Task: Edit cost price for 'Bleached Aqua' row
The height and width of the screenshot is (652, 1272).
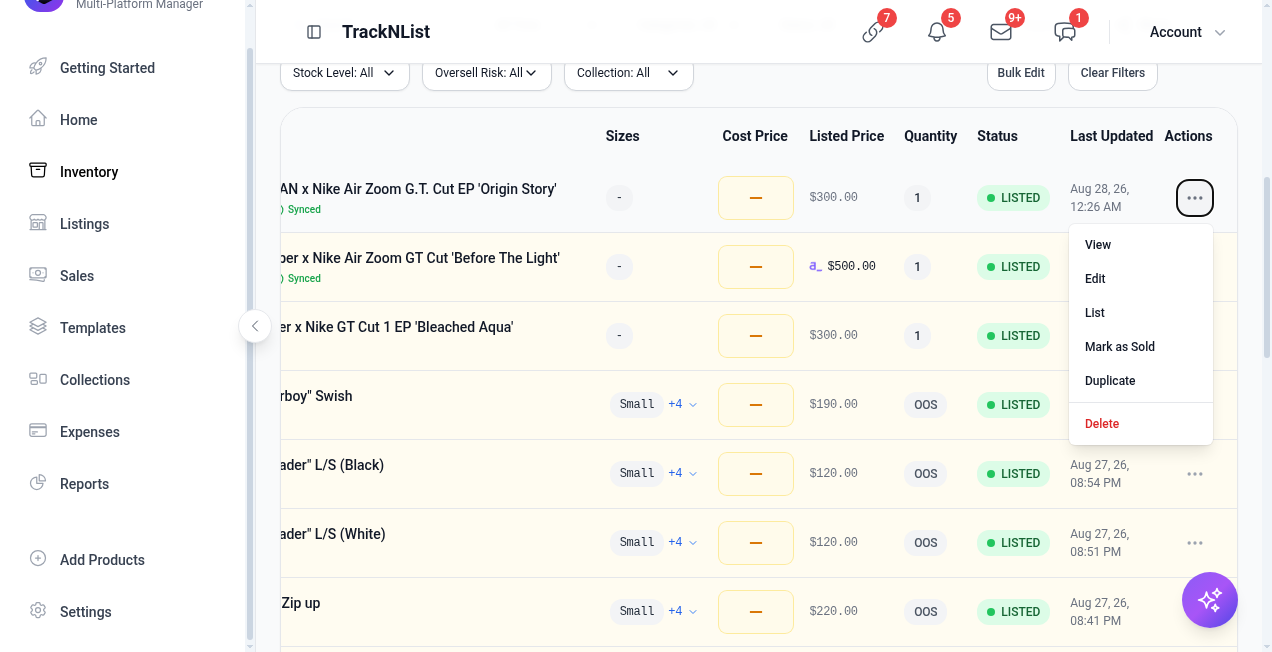Action: (756, 336)
